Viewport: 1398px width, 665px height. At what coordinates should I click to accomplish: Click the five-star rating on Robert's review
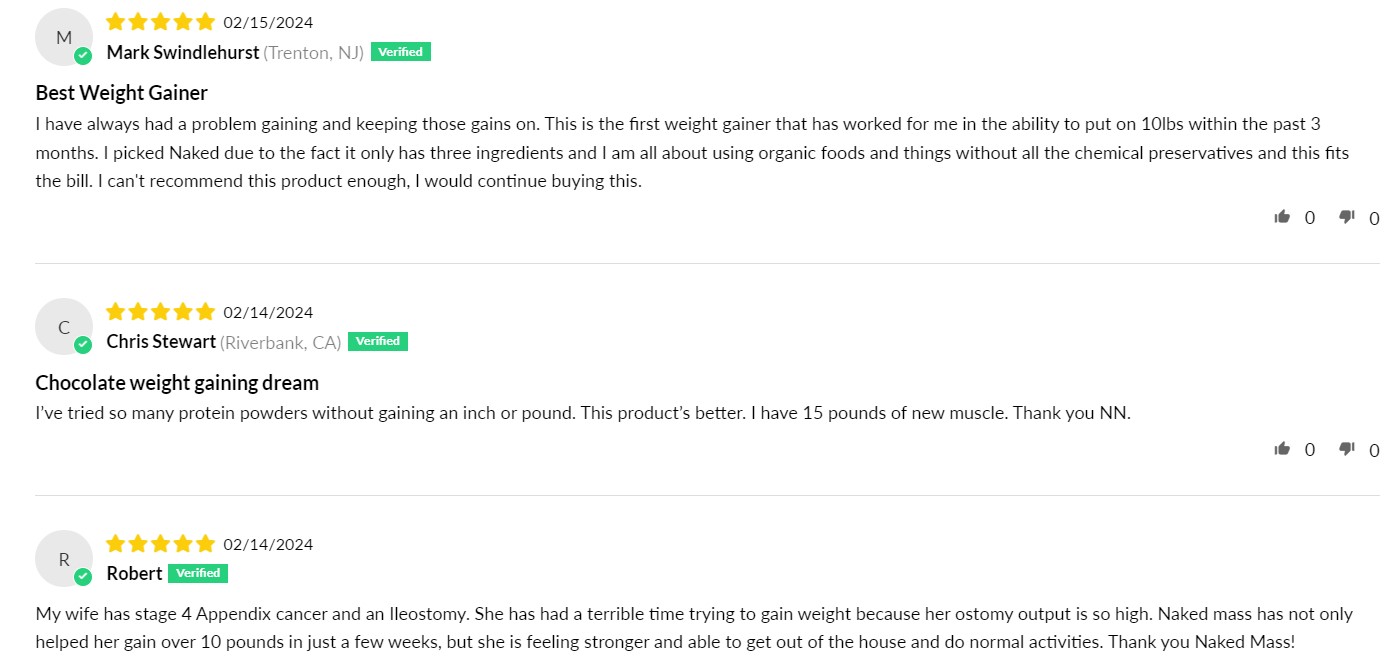coord(160,544)
